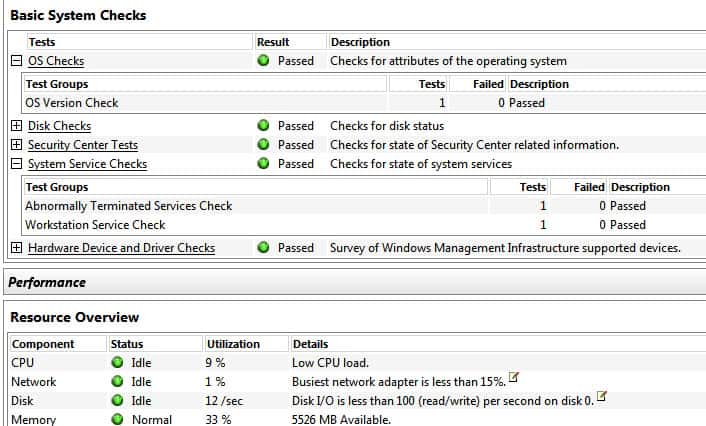Click the green status icon for CPU
Image resolution: width=706 pixels, height=426 pixels.
click(118, 363)
